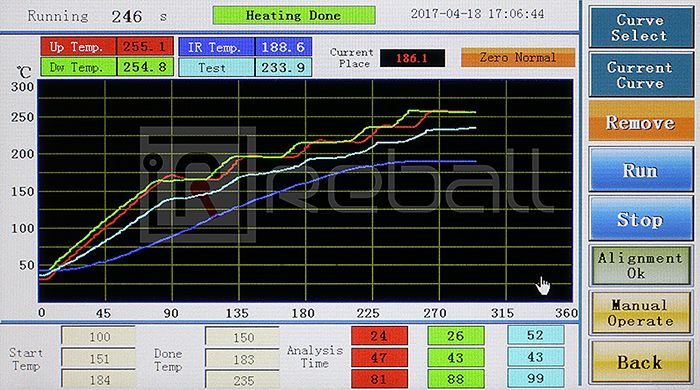Edit the Done Temp field showing 183
The width and height of the screenshot is (700, 390).
(x=242, y=359)
